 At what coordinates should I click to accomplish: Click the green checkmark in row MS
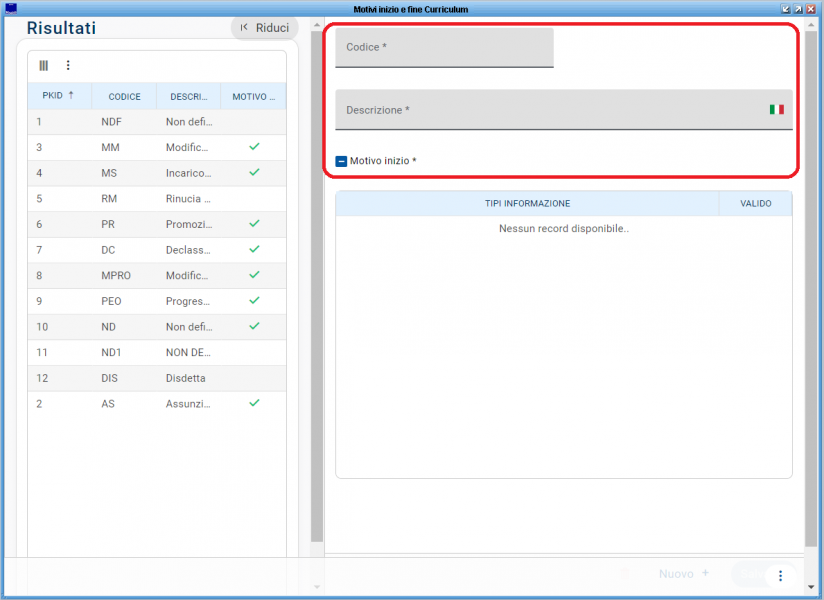click(254, 172)
